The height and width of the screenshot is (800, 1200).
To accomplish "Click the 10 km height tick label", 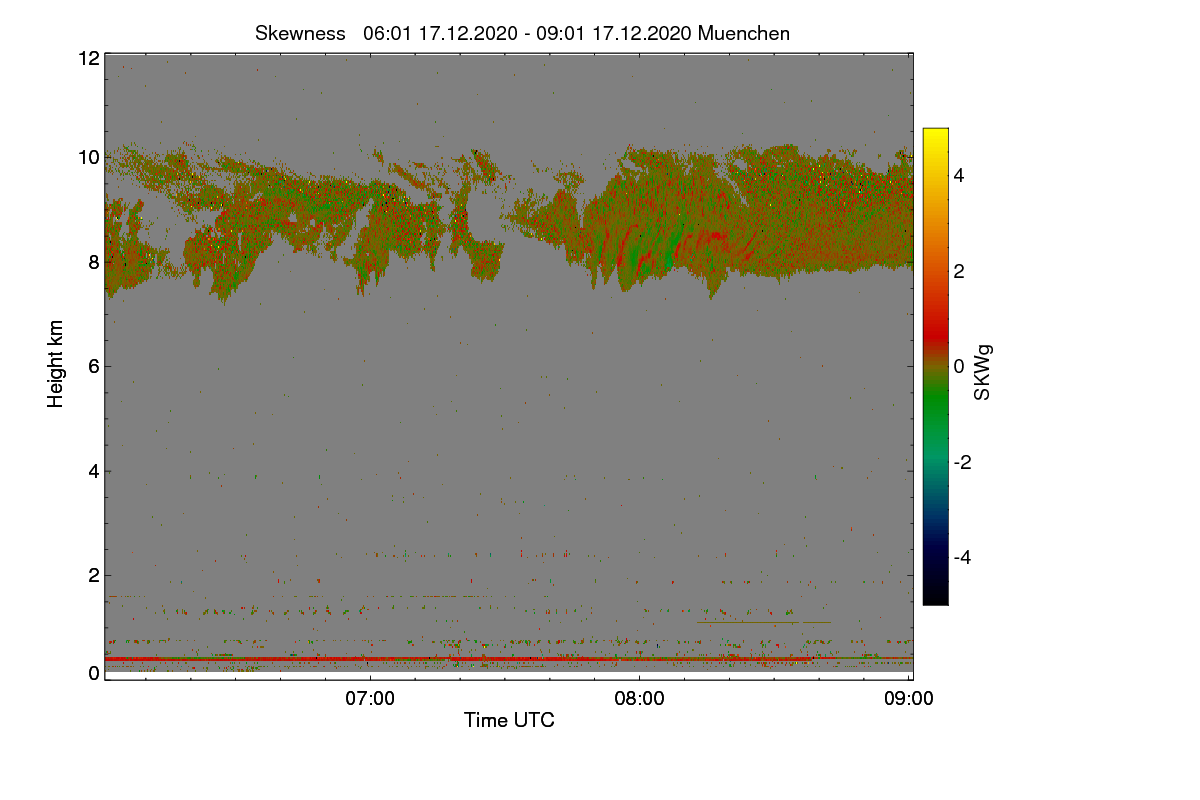I will pyautogui.click(x=88, y=157).
